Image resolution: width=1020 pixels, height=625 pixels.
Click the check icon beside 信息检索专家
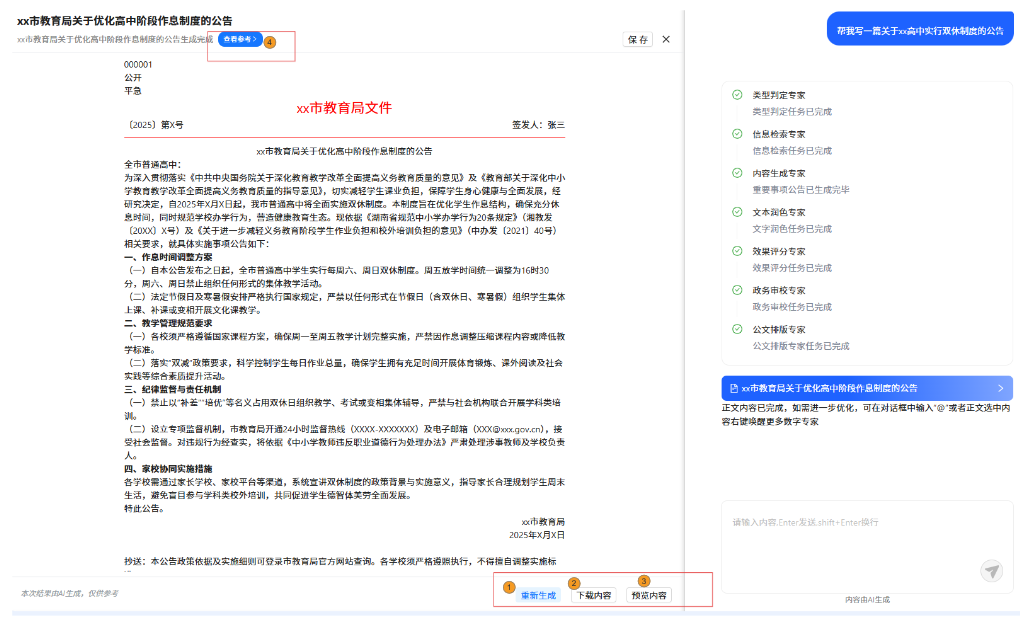pyautogui.click(x=737, y=133)
